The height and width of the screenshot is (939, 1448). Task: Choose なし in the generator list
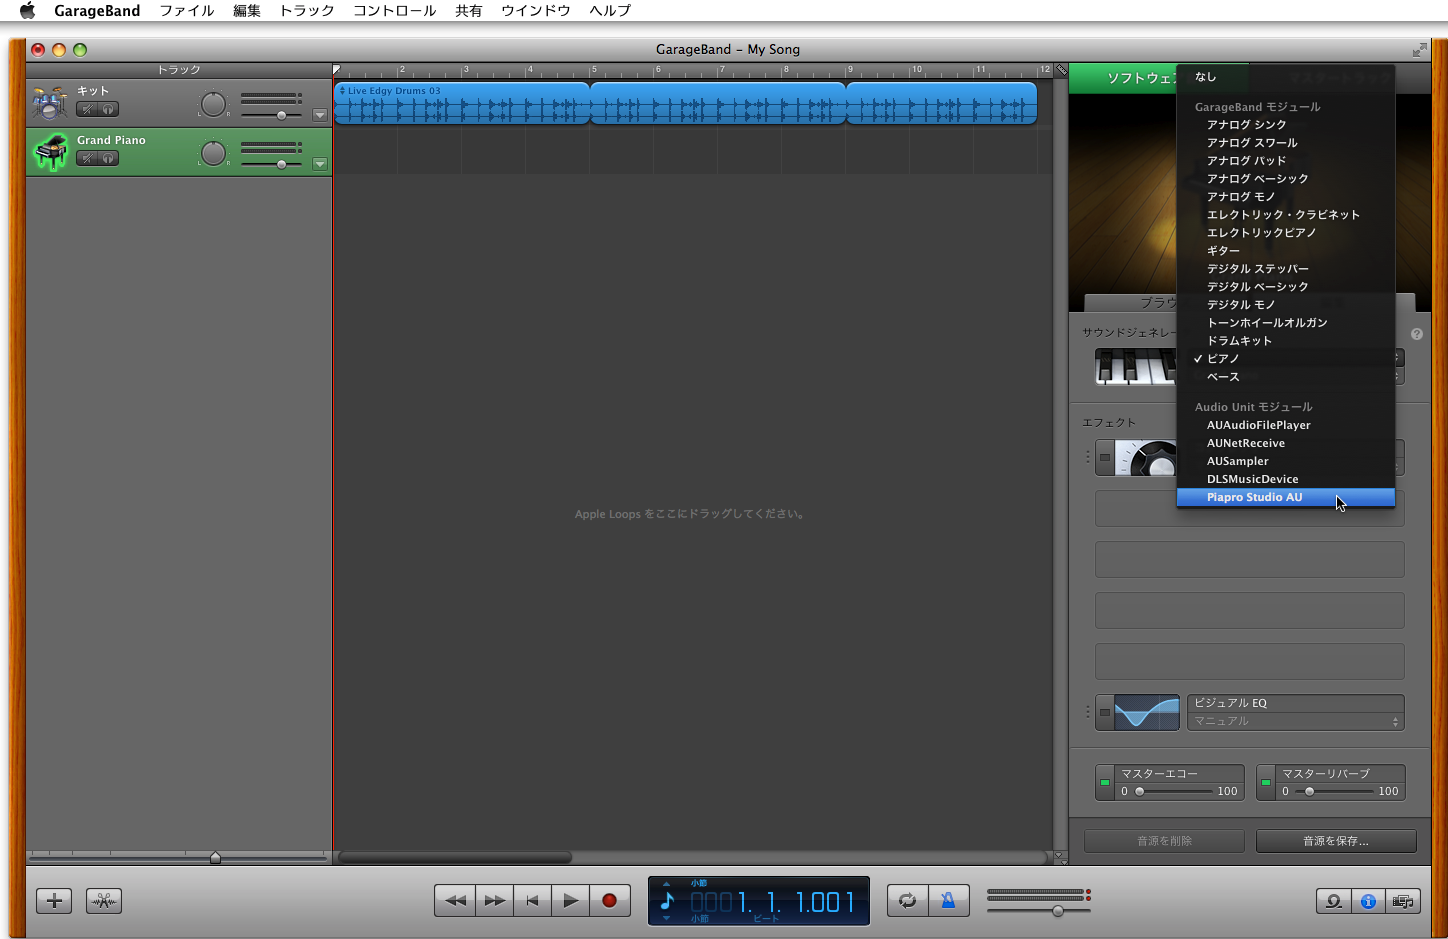1286,77
